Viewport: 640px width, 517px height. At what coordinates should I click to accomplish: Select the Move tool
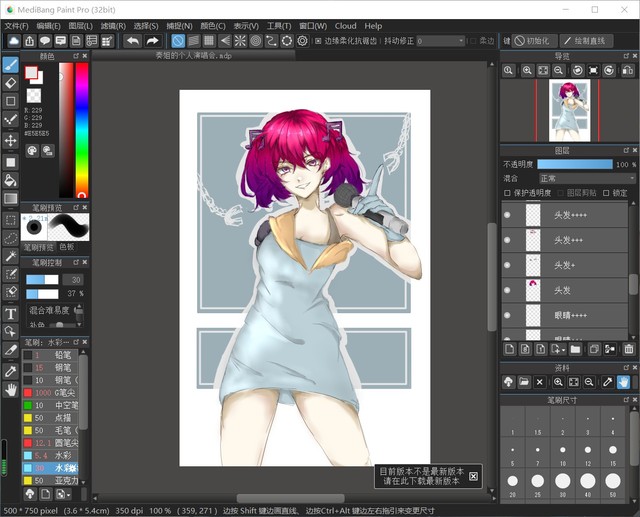[11, 141]
